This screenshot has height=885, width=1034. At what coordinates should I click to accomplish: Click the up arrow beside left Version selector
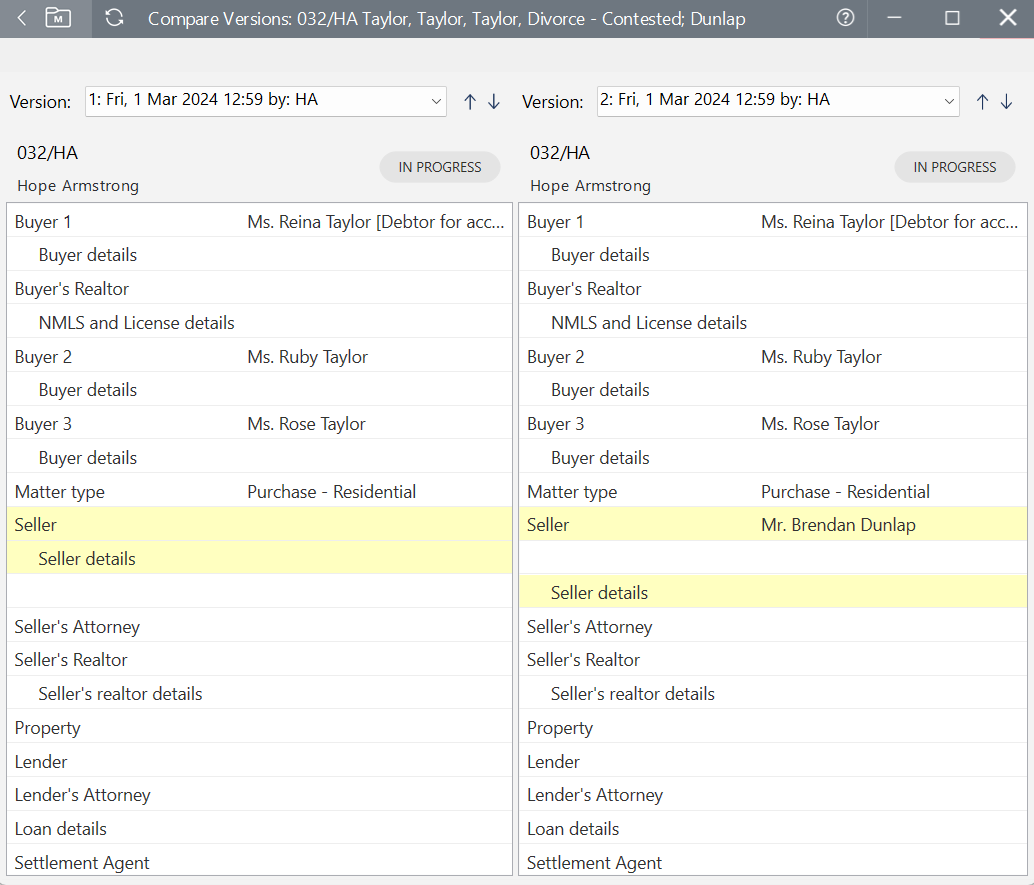(x=469, y=101)
